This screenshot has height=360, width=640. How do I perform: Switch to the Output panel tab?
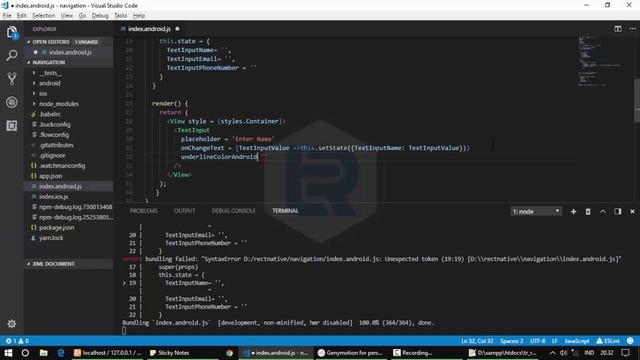[184, 211]
